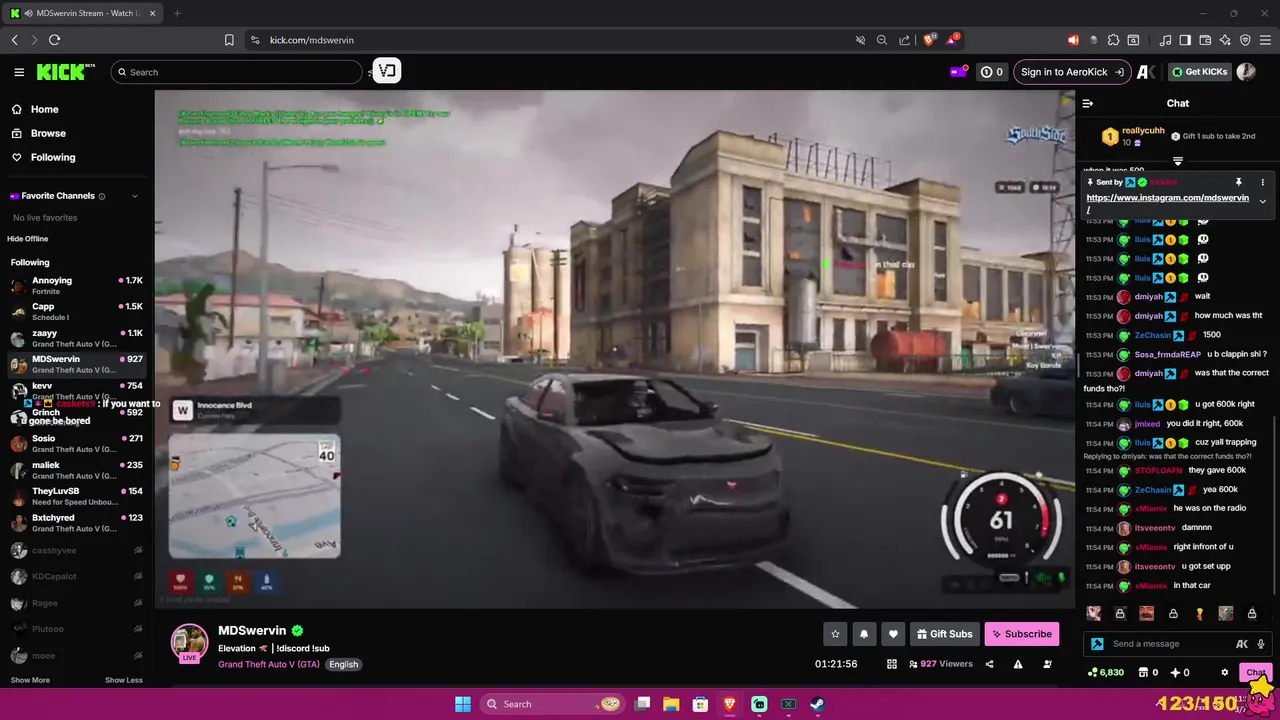Open Steam from the taskbar
This screenshot has height=720, width=1280.
point(817,704)
